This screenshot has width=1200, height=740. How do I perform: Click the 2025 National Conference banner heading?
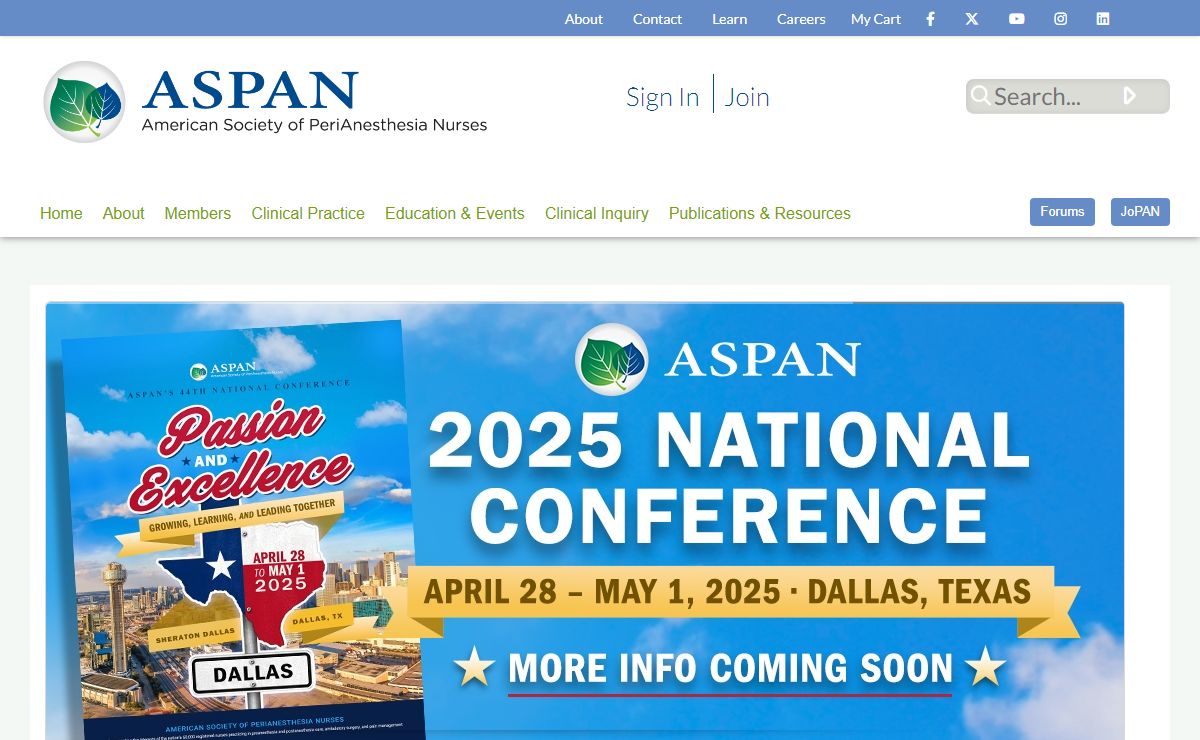(729, 478)
